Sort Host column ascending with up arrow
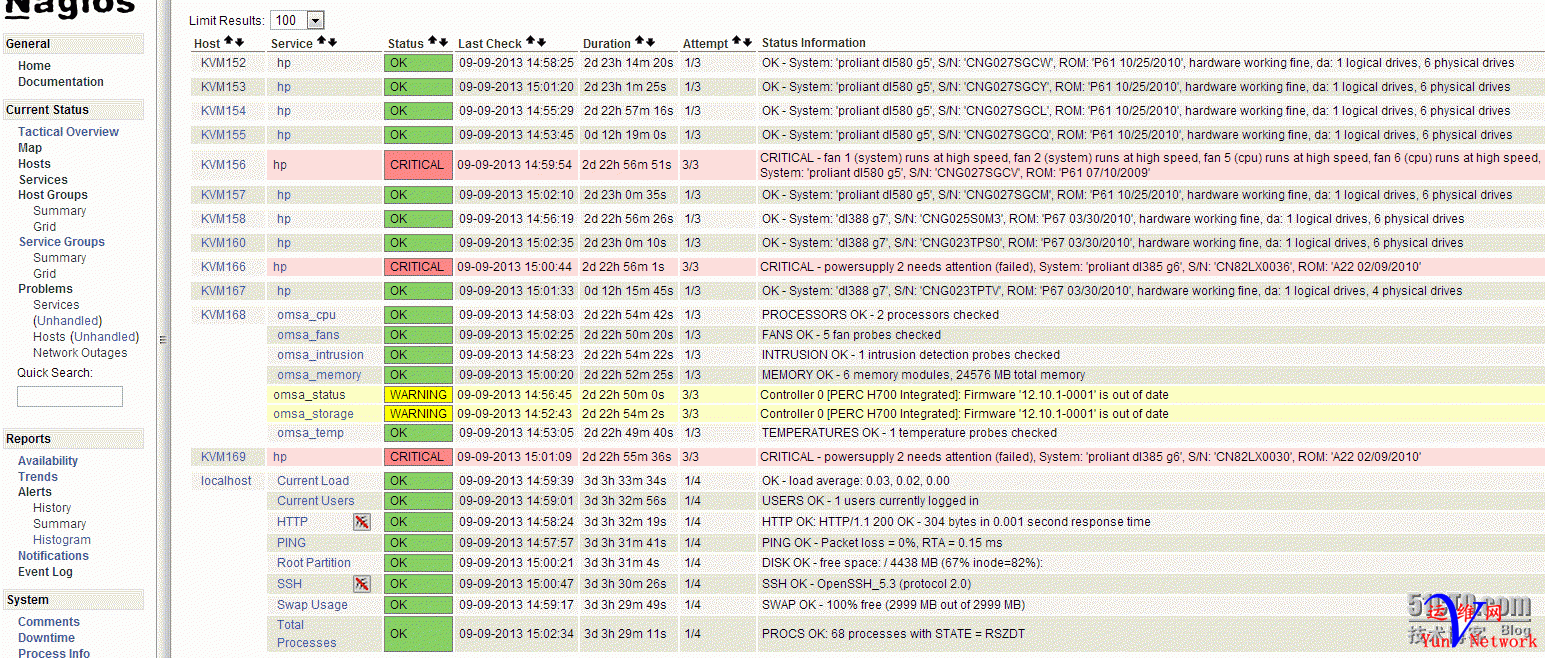 pyautogui.click(x=228, y=41)
